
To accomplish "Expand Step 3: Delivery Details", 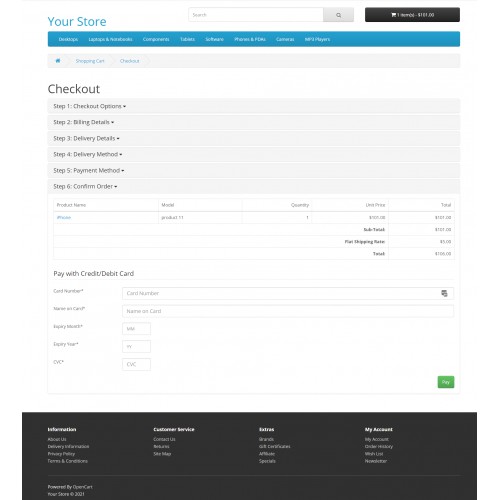I will (x=86, y=138).
